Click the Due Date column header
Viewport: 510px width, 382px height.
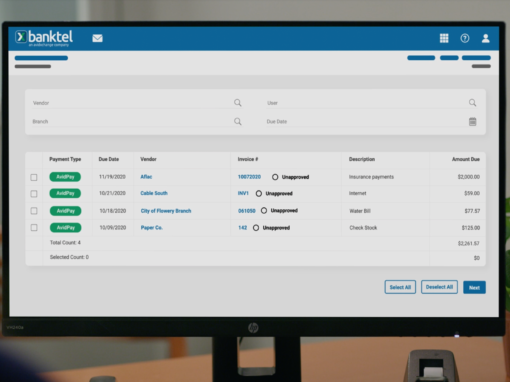click(109, 159)
